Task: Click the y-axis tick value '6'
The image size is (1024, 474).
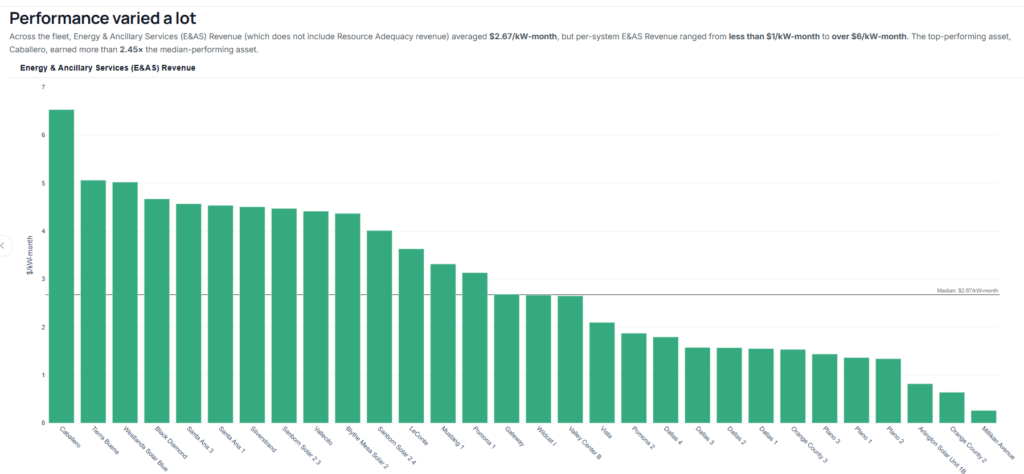Action: pyautogui.click(x=43, y=135)
